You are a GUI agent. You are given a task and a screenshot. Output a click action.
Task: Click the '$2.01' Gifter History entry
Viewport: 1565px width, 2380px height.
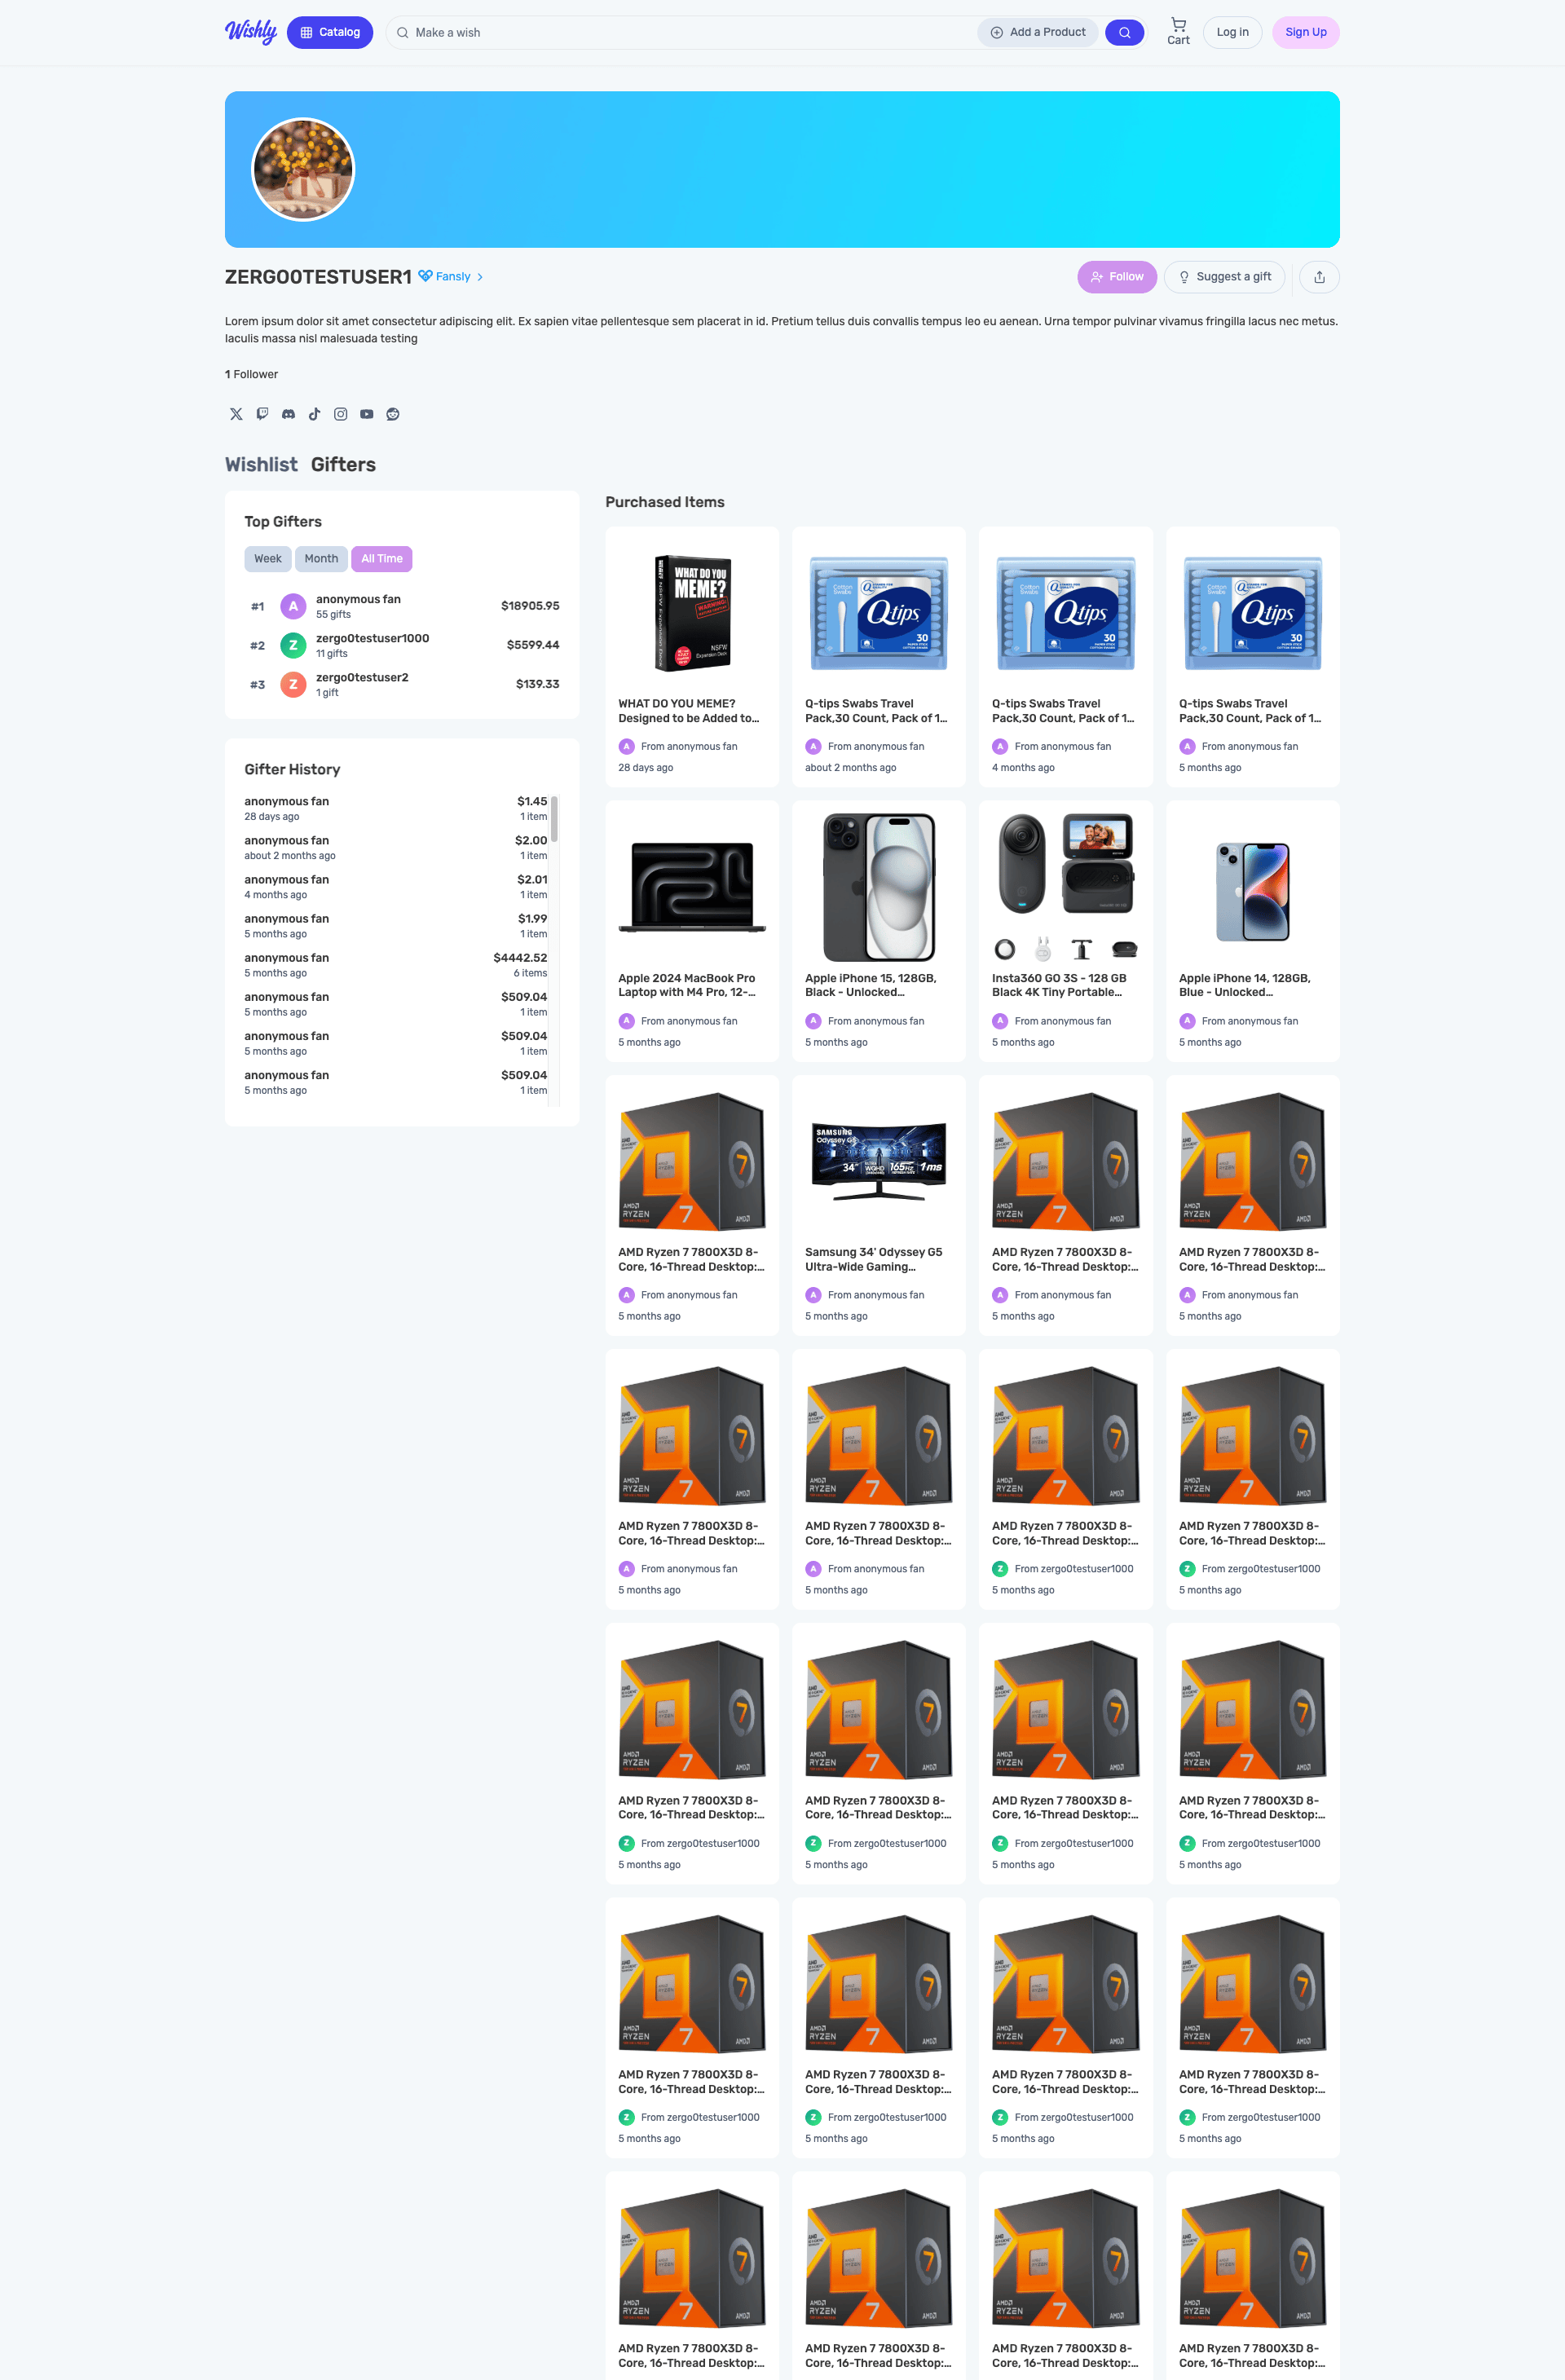point(396,887)
